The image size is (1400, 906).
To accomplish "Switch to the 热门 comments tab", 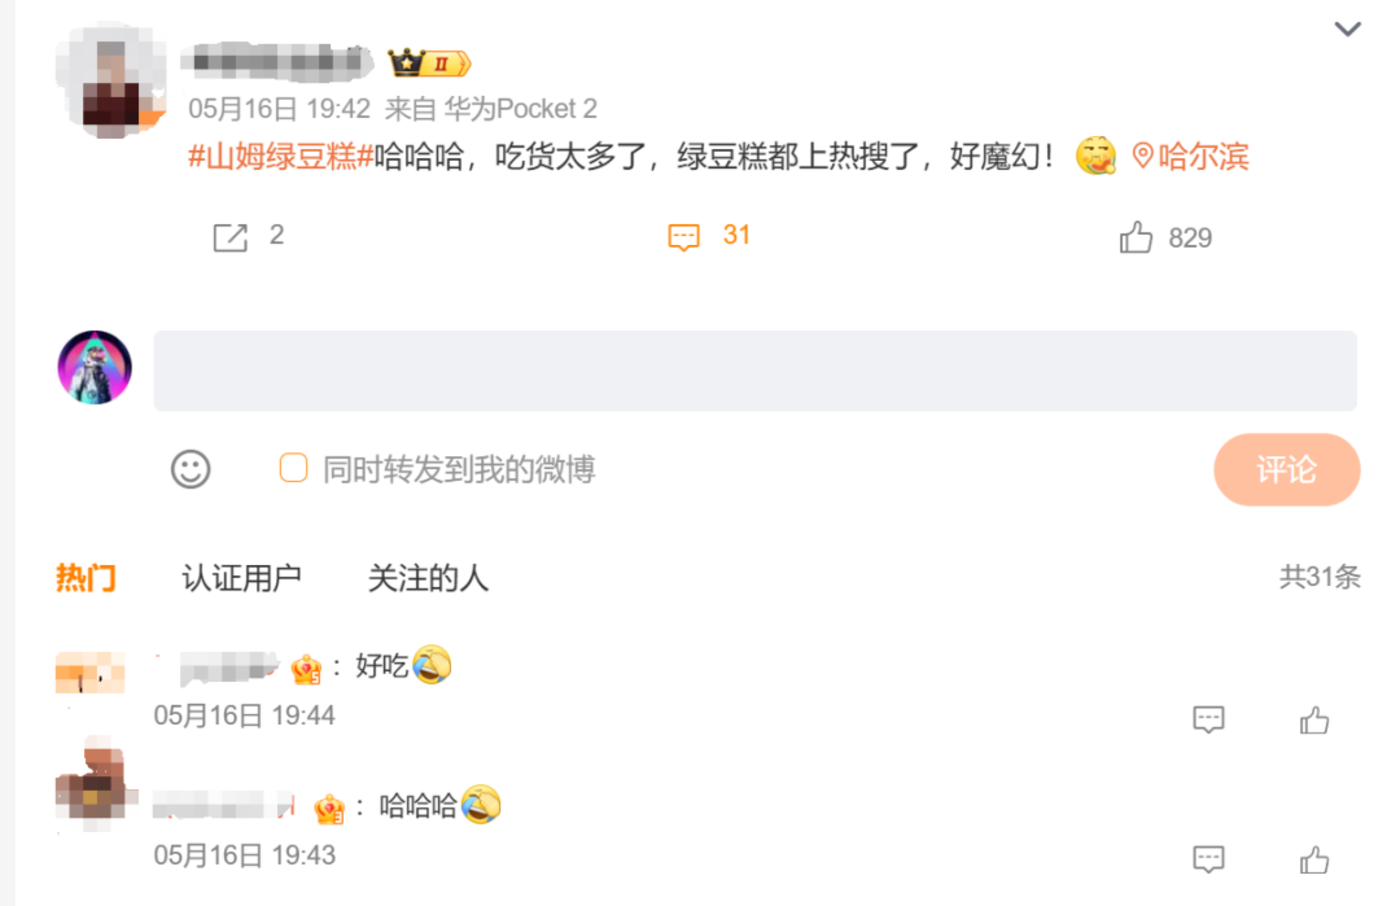I will 86,577.
